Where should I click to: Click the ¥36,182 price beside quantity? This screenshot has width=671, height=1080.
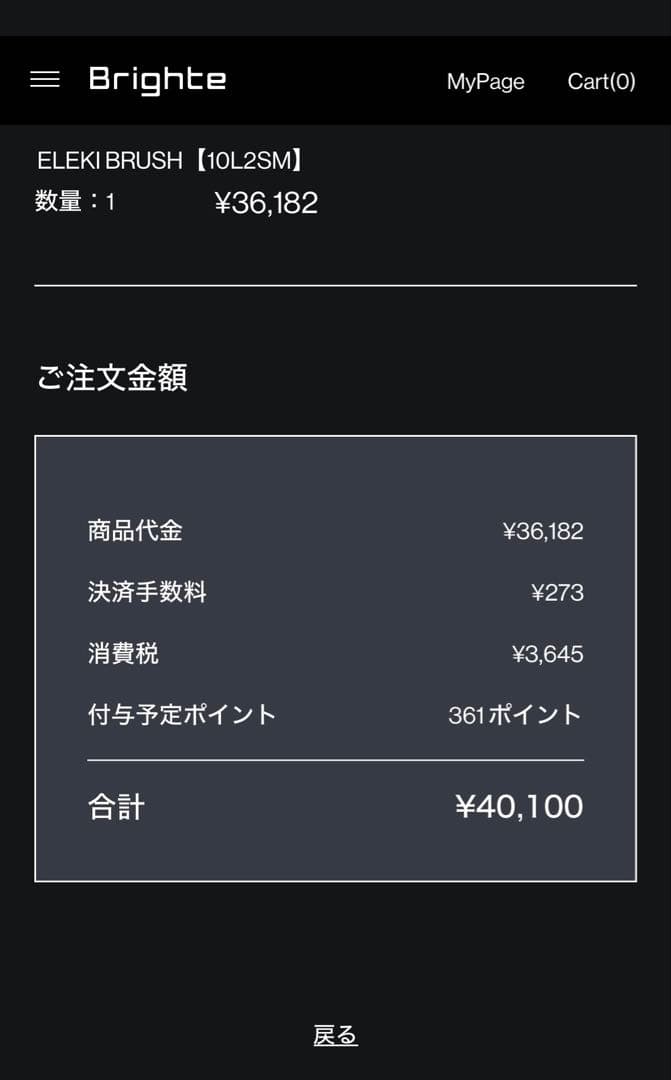point(266,203)
